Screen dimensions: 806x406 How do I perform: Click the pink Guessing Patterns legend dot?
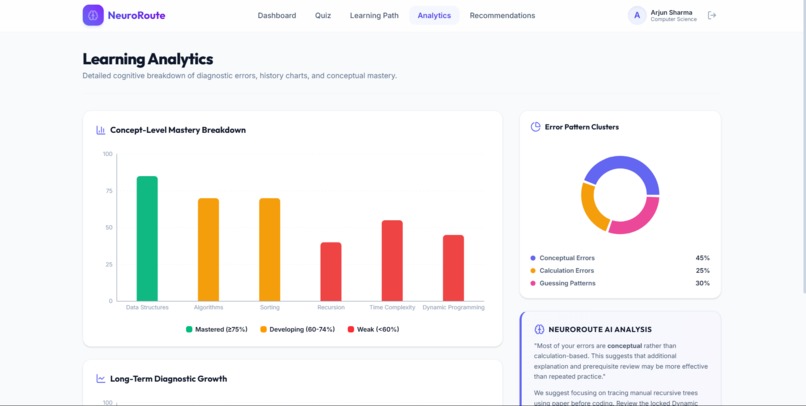point(533,283)
